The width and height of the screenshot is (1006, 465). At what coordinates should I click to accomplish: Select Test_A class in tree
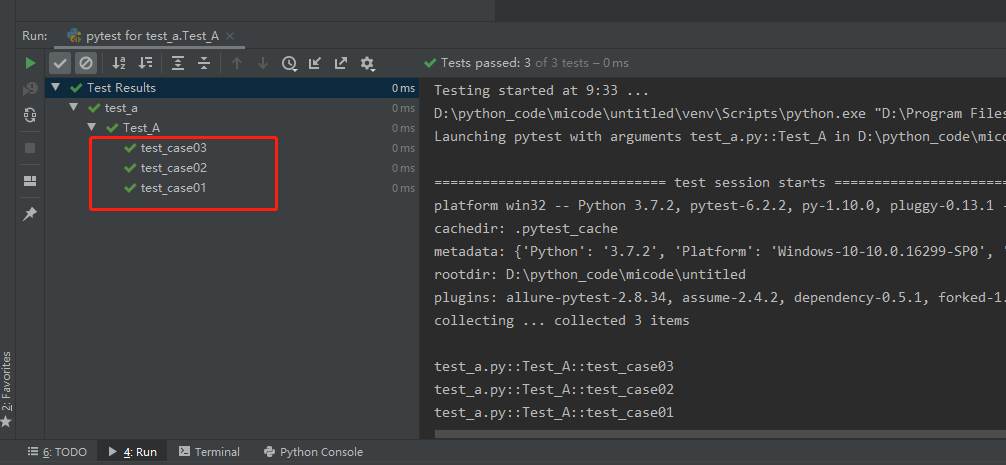coord(141,128)
